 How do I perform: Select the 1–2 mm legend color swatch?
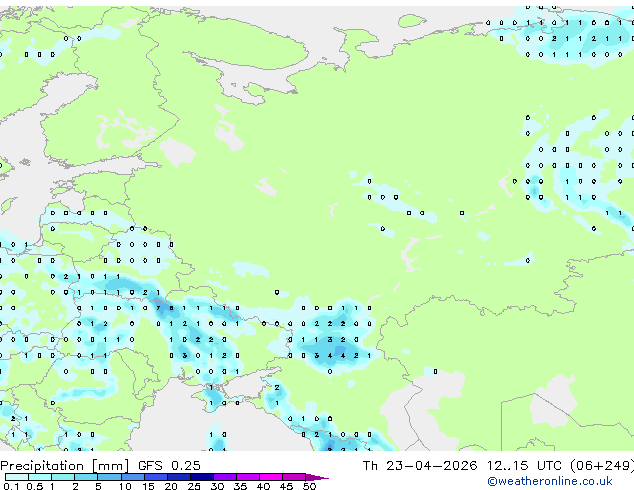click(63, 477)
